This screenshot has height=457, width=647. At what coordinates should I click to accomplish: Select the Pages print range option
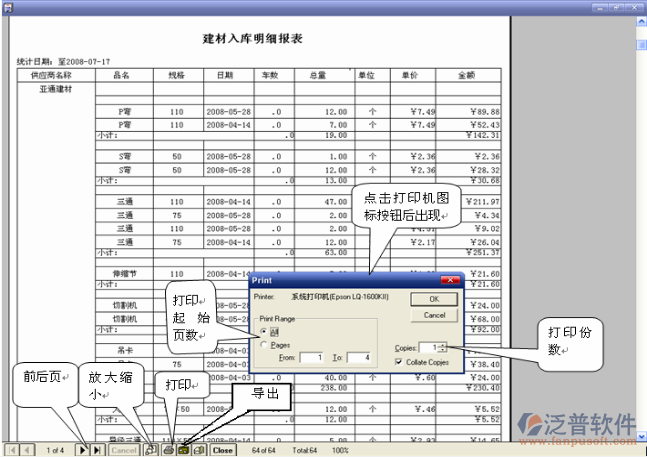pos(264,344)
